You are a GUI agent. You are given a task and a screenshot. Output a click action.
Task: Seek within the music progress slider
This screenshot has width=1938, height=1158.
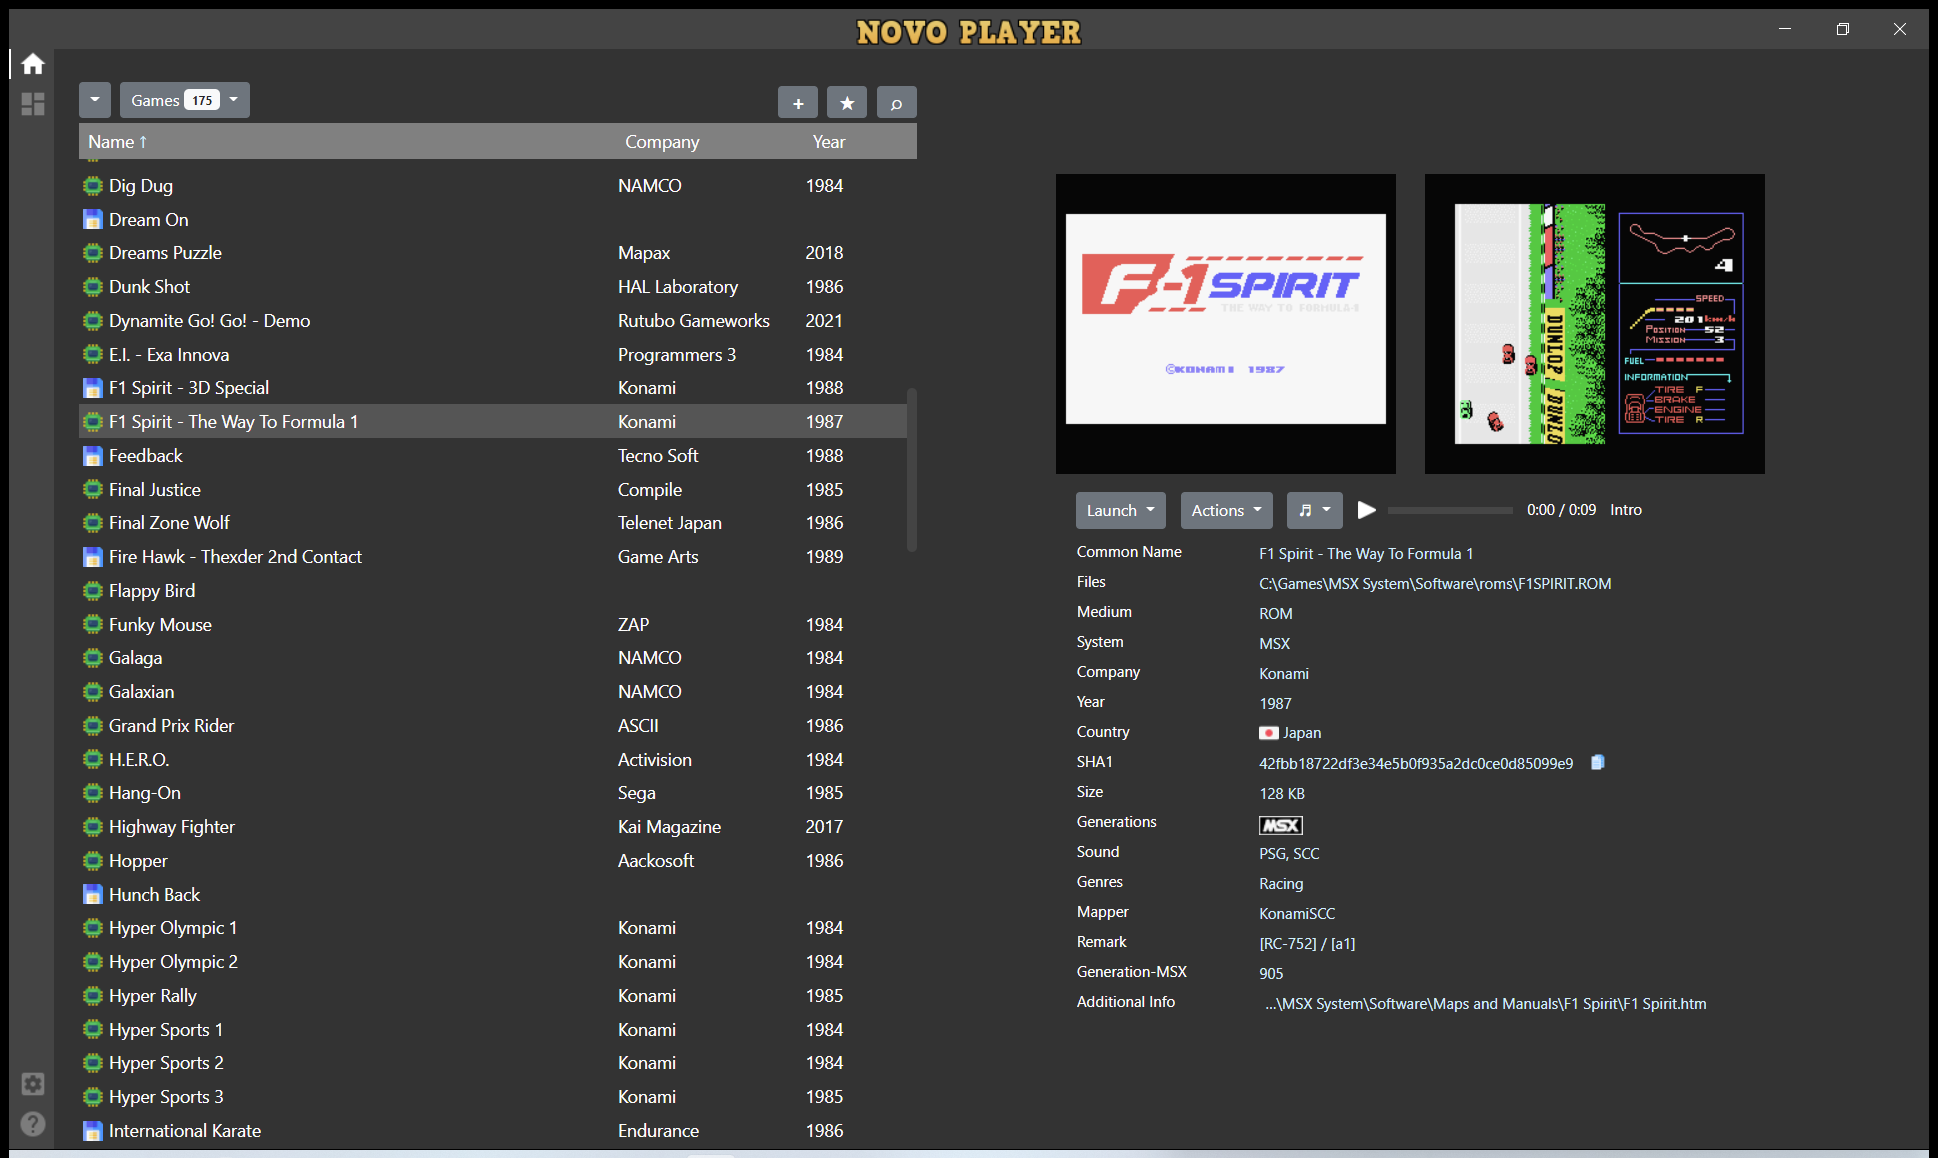click(1450, 510)
